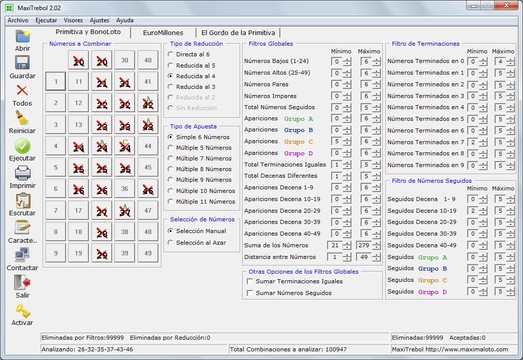Open the Visores menu
The width and height of the screenshot is (523, 360).
73,20
